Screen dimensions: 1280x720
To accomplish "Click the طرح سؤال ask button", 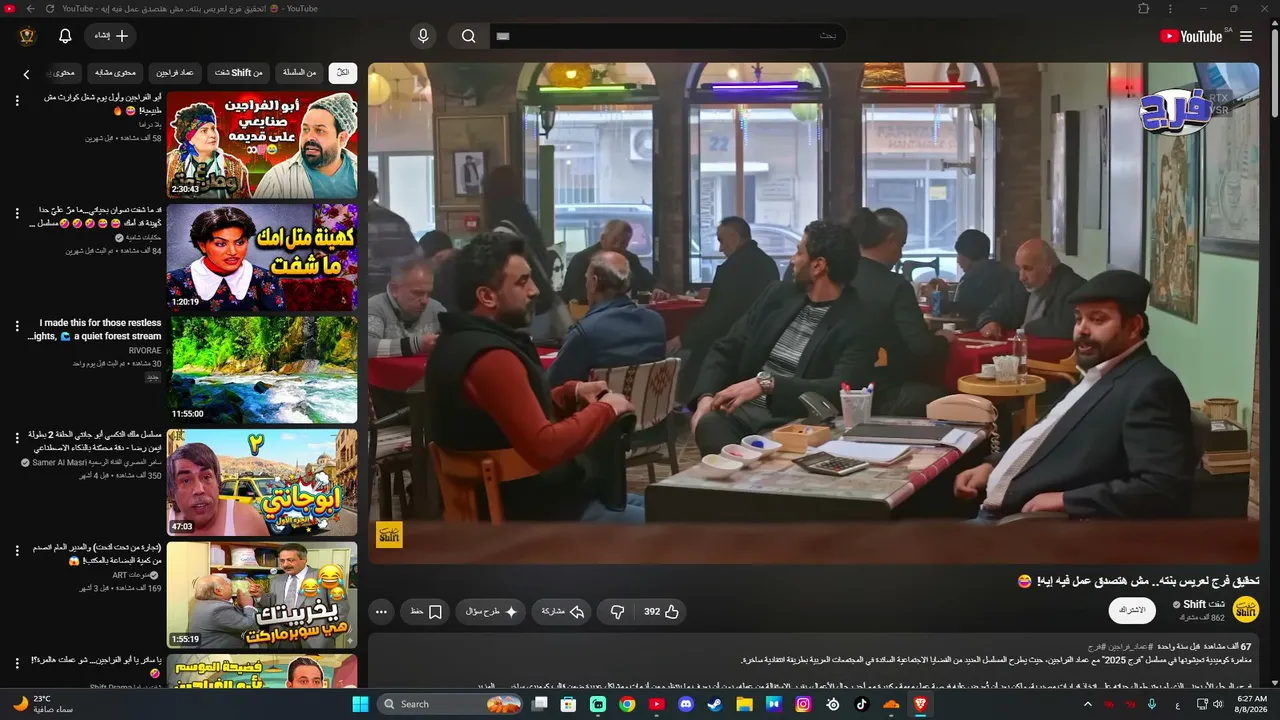I will [491, 611].
